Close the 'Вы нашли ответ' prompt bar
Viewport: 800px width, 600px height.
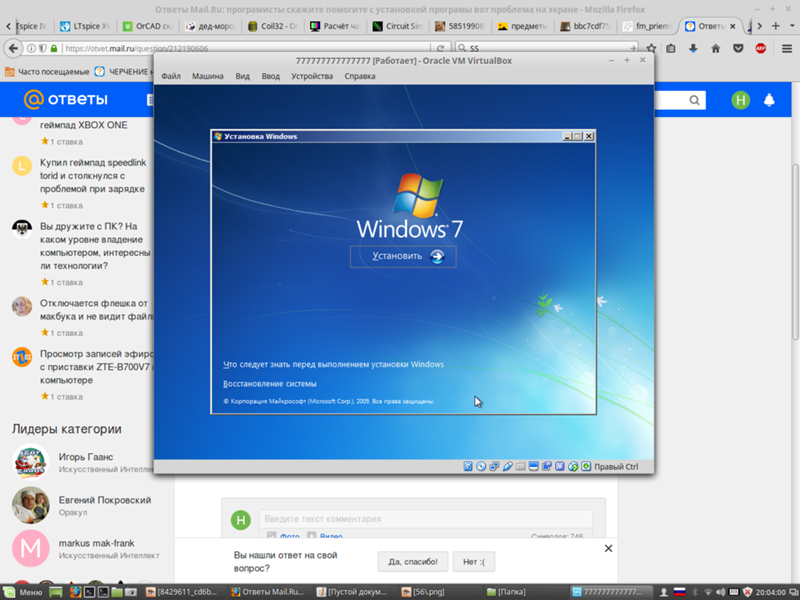click(608, 548)
